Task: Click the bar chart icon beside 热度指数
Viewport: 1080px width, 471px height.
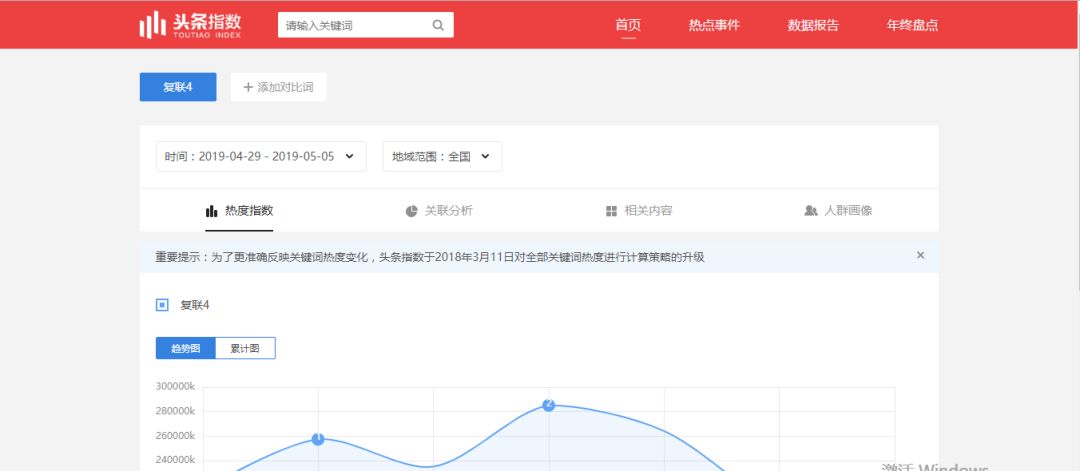Action: [x=211, y=211]
